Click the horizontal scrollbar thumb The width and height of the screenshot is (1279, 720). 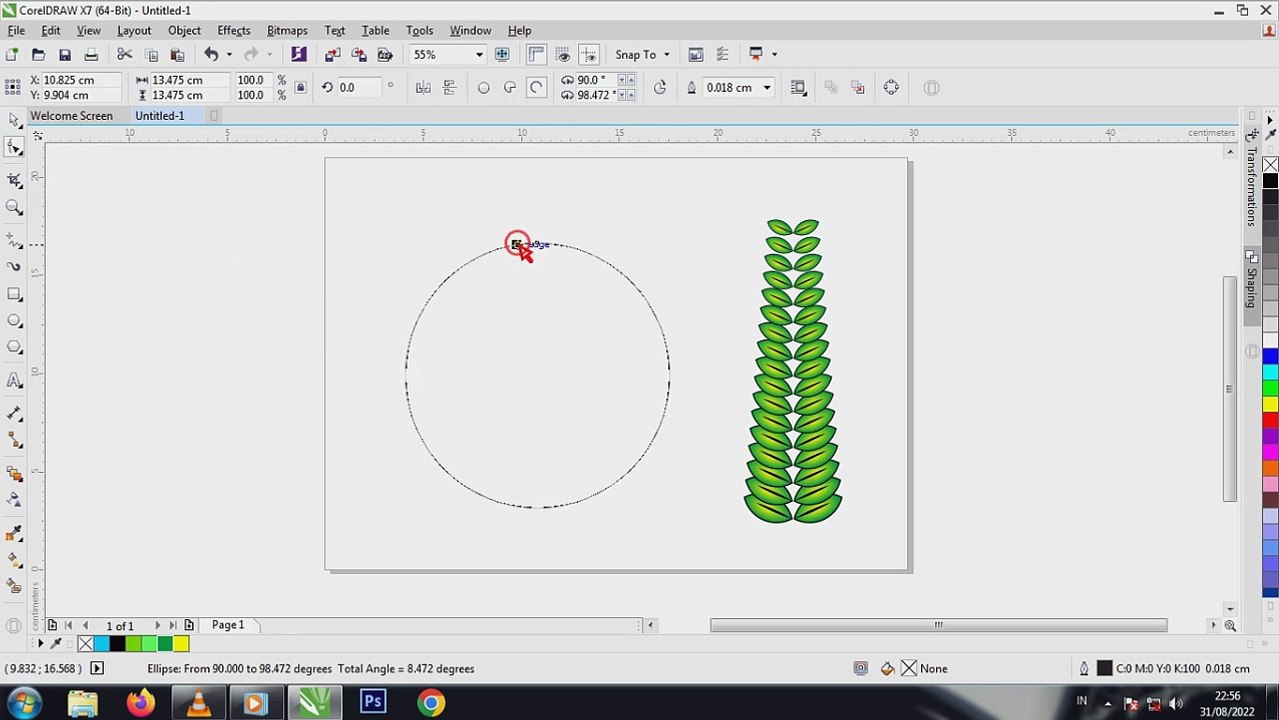938,625
